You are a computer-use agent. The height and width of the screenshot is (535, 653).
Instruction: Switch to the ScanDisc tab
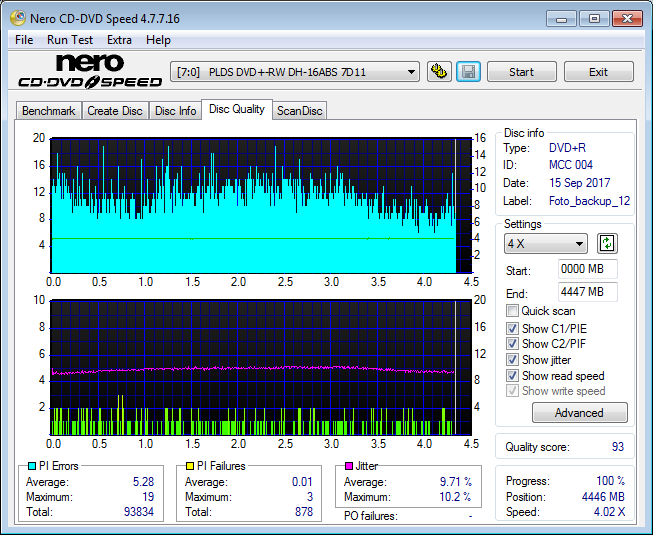(299, 111)
